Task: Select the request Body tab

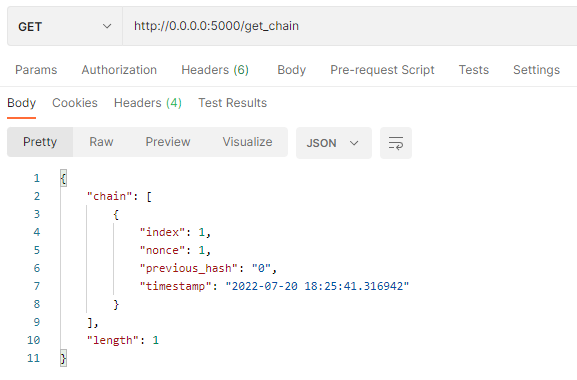Action: pyautogui.click(x=291, y=70)
